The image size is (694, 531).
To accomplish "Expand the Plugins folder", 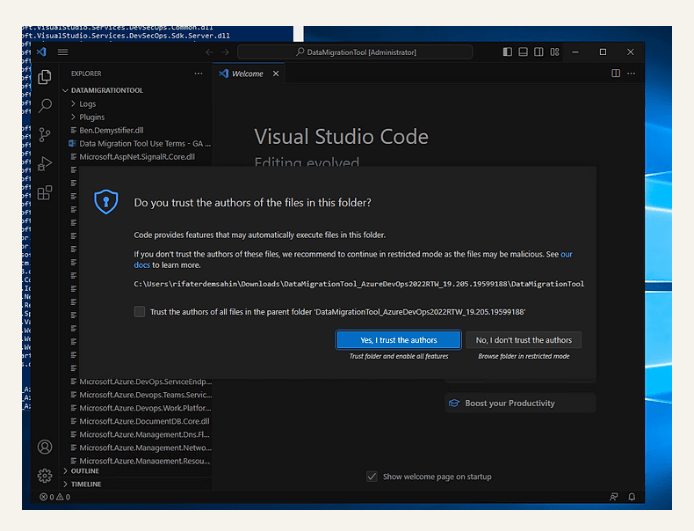I will pos(137,117).
